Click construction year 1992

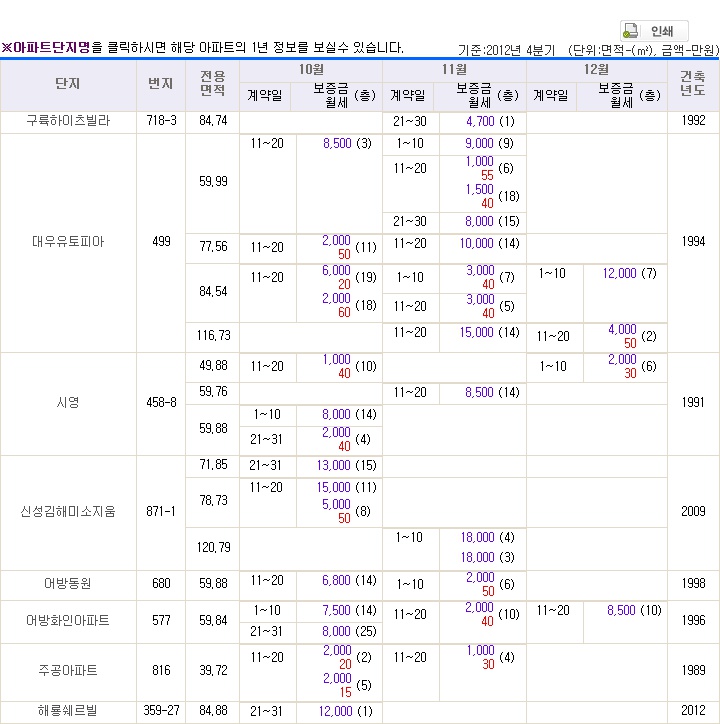pos(693,121)
